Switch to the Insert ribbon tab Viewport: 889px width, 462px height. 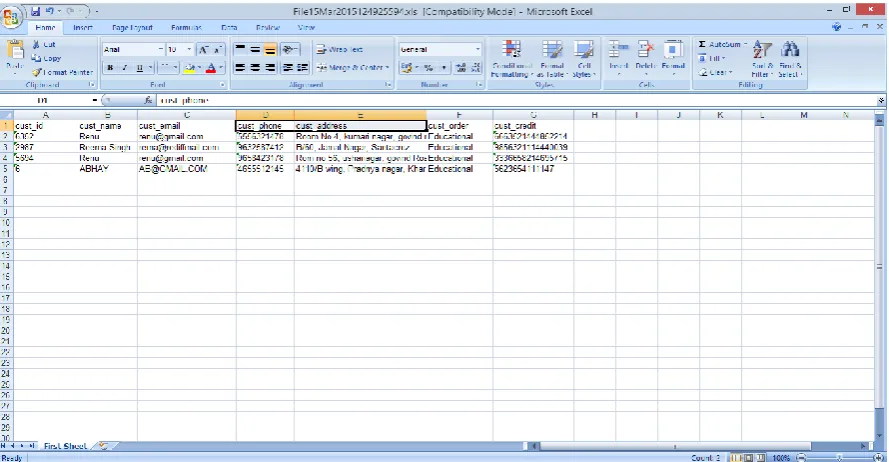[x=83, y=27]
